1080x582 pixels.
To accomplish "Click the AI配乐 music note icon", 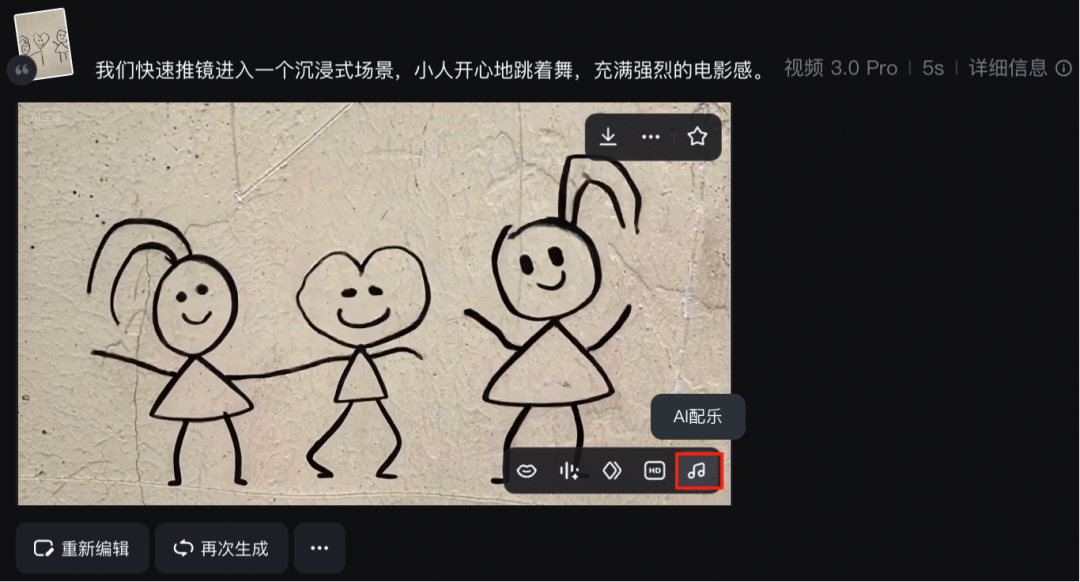I will [698, 471].
